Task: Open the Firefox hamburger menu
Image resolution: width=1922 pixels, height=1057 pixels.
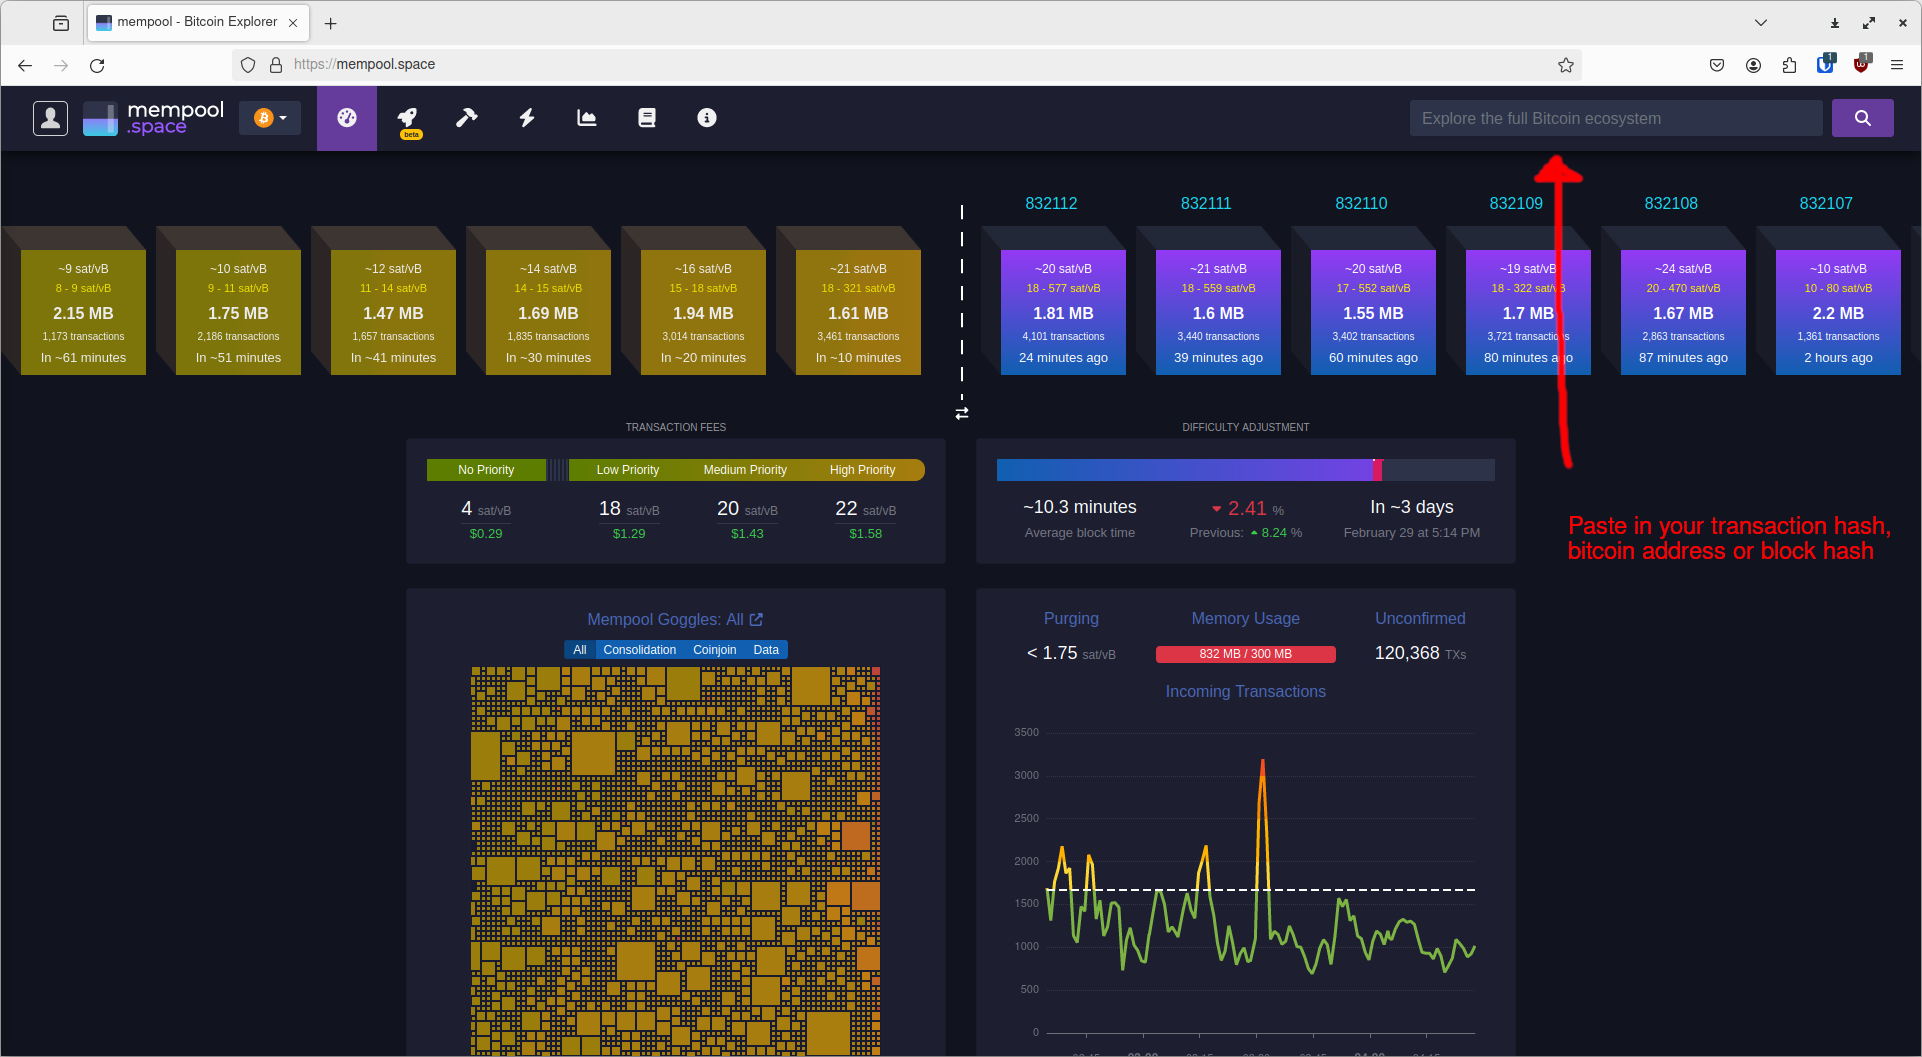Action: [x=1897, y=64]
